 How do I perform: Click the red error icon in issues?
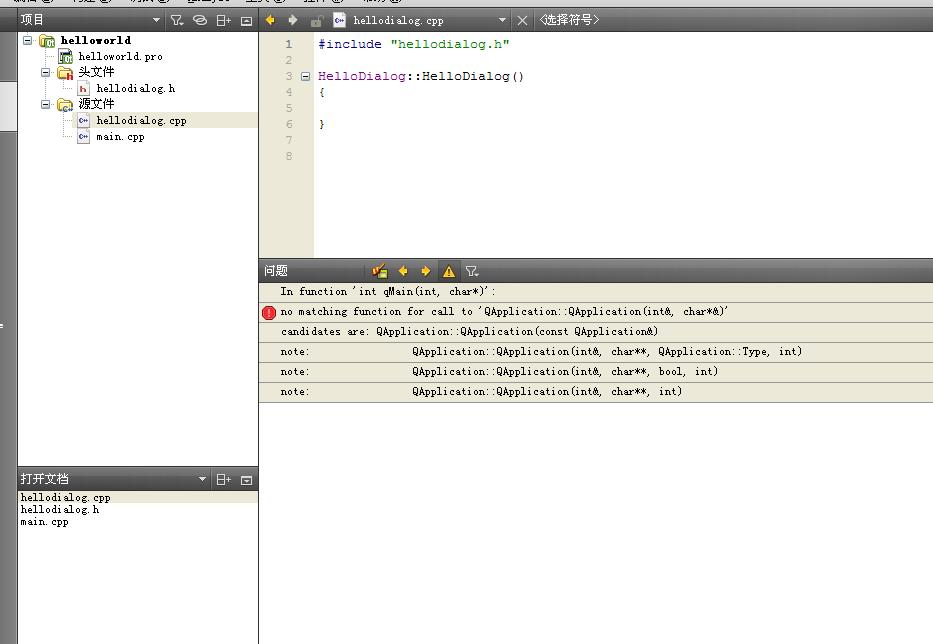pyautogui.click(x=269, y=312)
